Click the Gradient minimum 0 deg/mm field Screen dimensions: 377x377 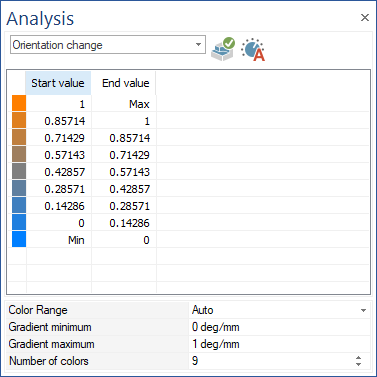coord(279,327)
